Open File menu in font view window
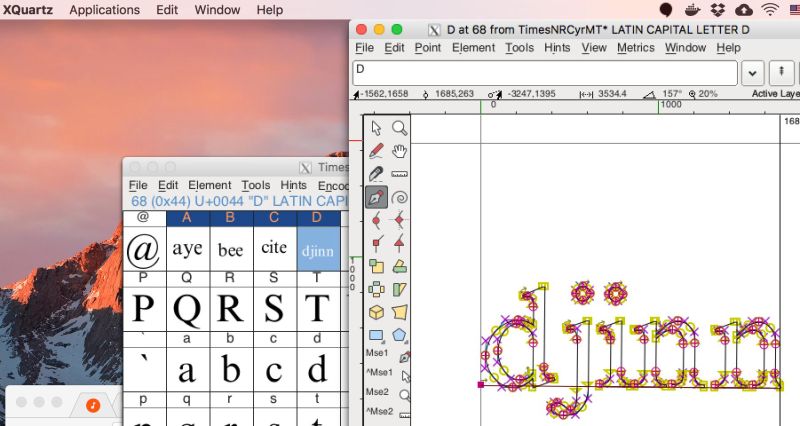The image size is (800, 426). [x=138, y=185]
